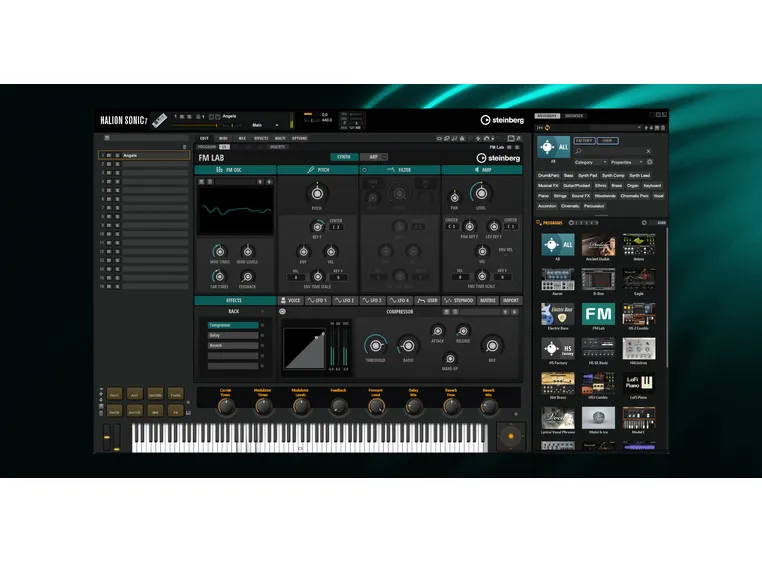Select Delay in the effects rack

233,335
